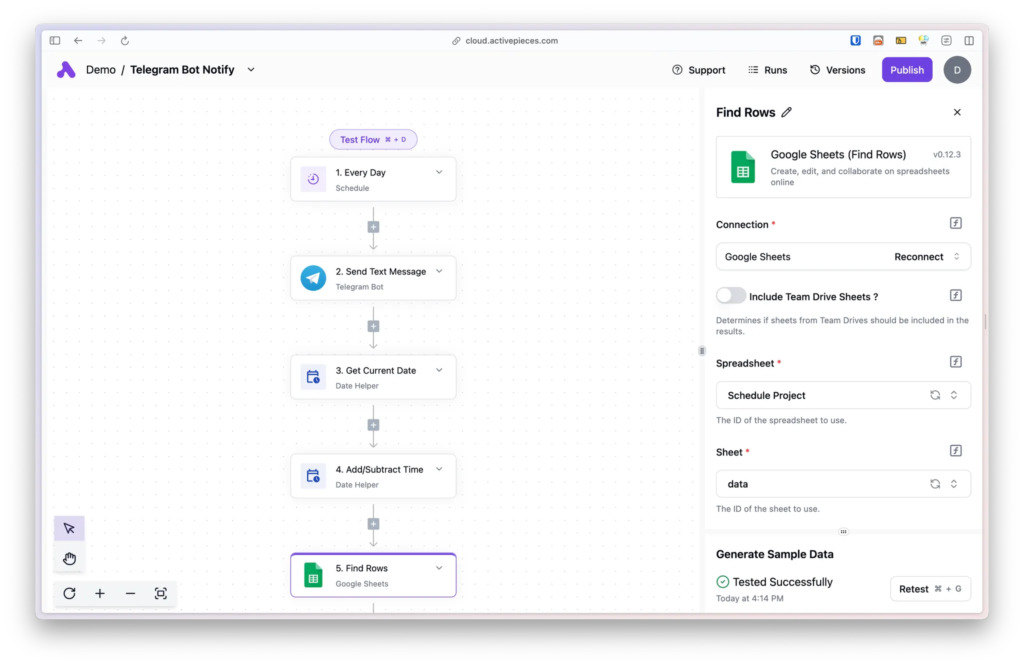Toggle the browser sidebar icon
Image resolution: width=1024 pixels, height=666 pixels.
pos(55,40)
